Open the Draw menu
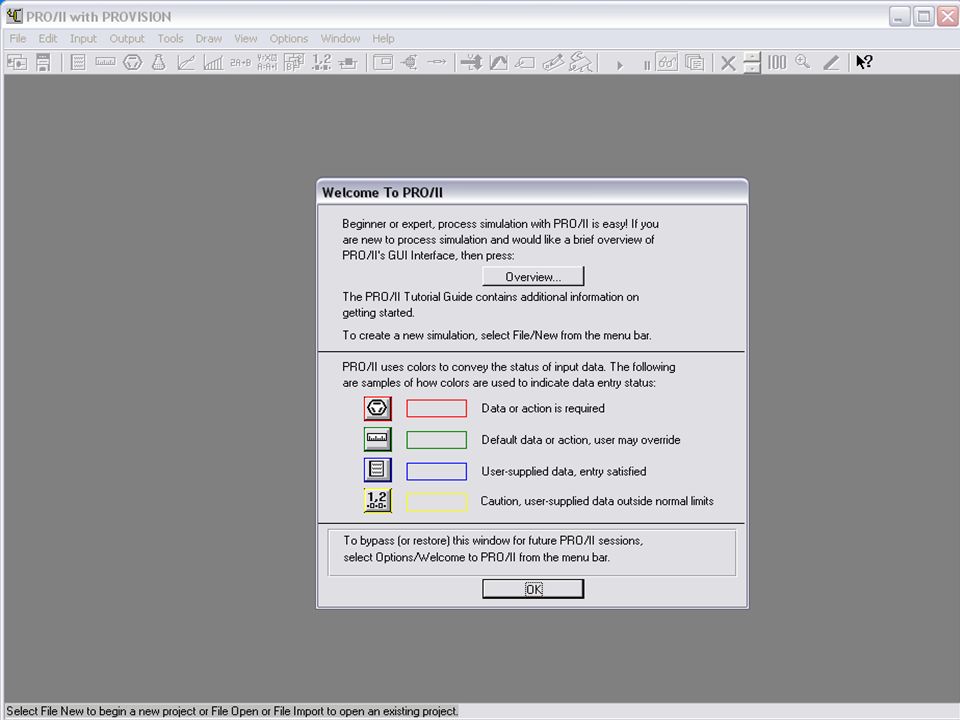The width and height of the screenshot is (960, 720). pos(209,39)
